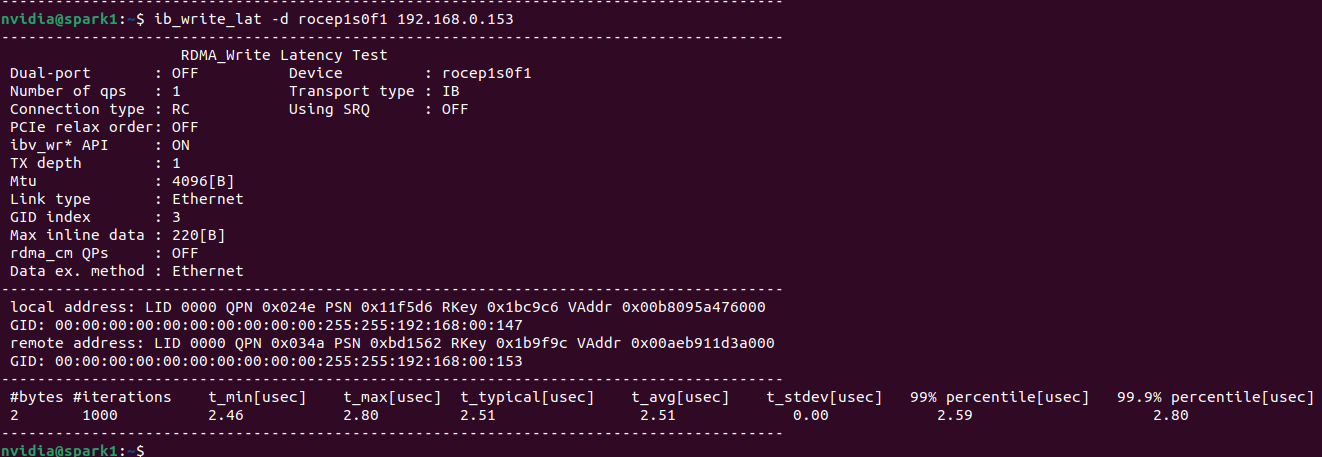Viewport: 1322px width, 457px height.
Task: Click the Link type Ethernet value
Action: (207, 199)
